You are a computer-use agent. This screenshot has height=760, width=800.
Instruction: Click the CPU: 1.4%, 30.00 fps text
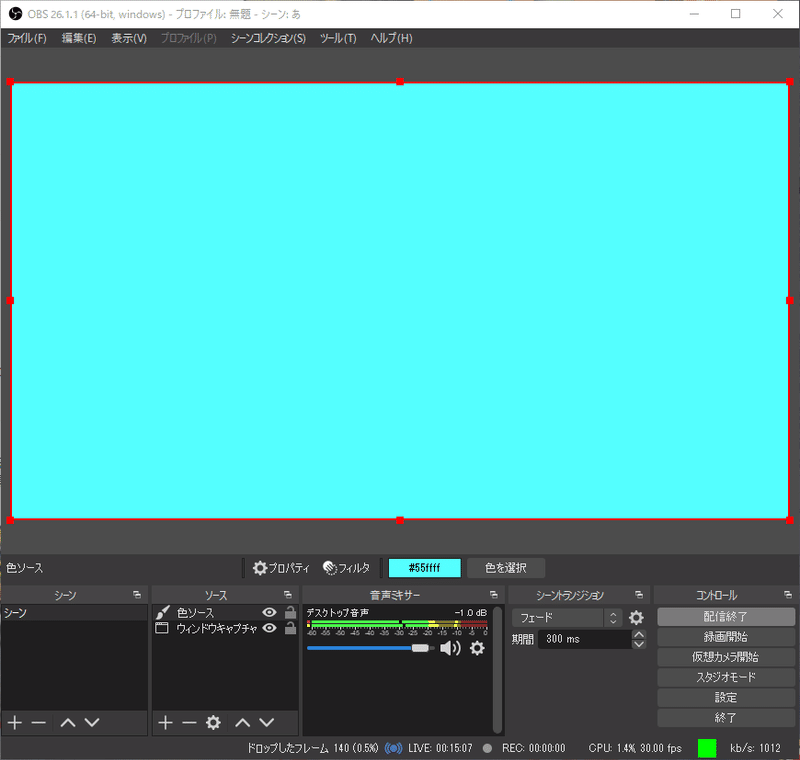point(635,748)
